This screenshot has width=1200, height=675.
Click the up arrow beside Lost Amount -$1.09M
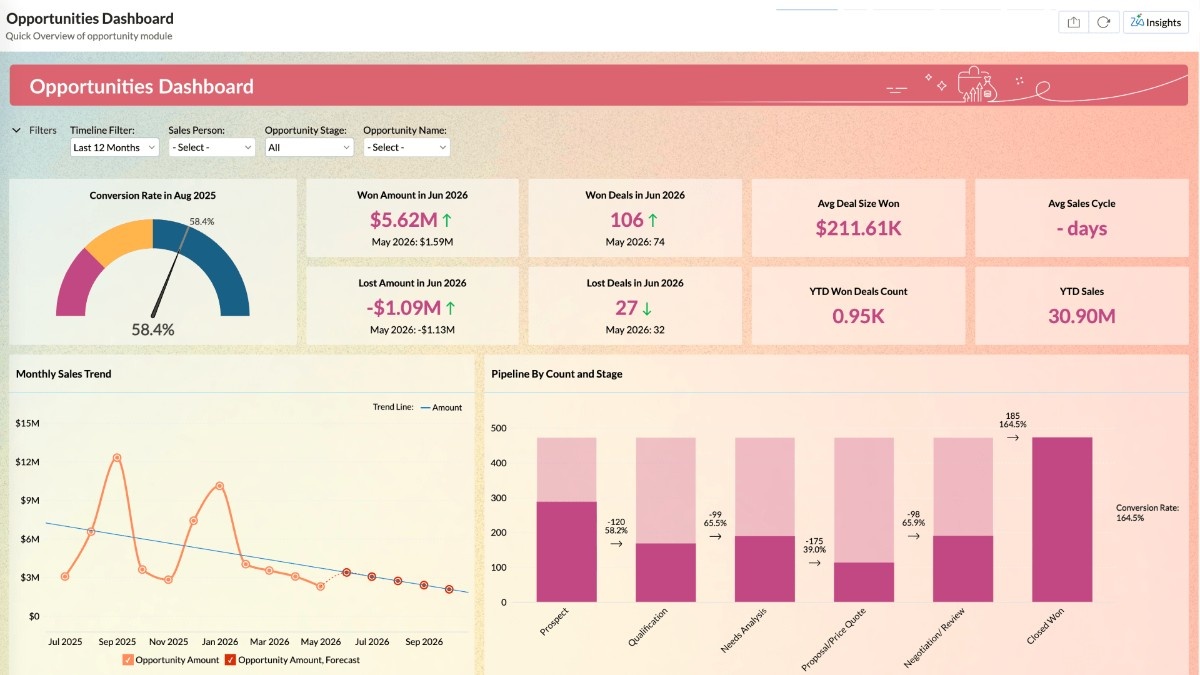[x=450, y=308]
